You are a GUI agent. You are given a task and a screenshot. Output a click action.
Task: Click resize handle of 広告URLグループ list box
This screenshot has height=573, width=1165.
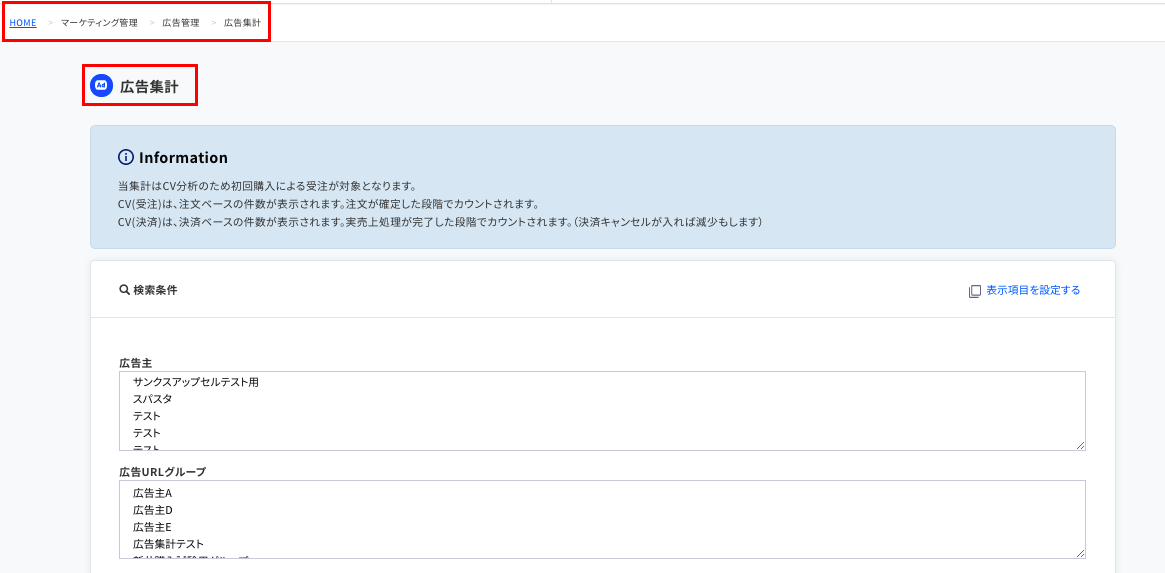pos(1080,553)
